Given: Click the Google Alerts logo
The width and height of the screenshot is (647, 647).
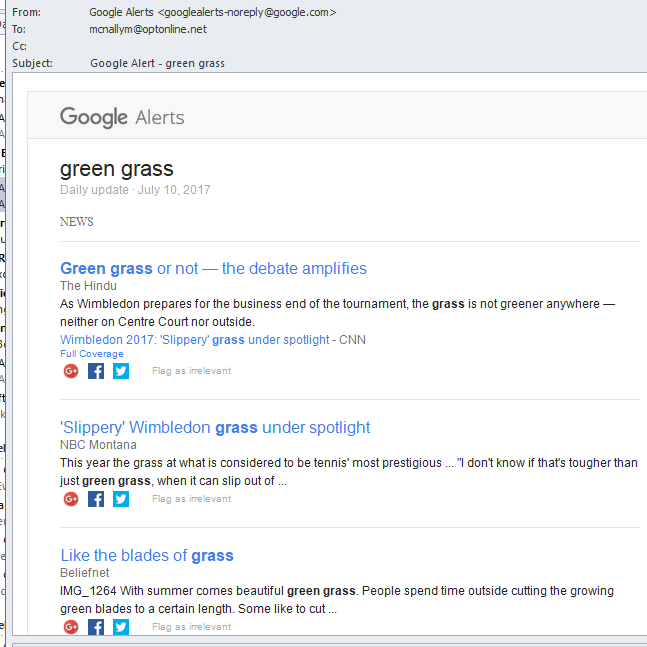Looking at the screenshot, I should [122, 117].
